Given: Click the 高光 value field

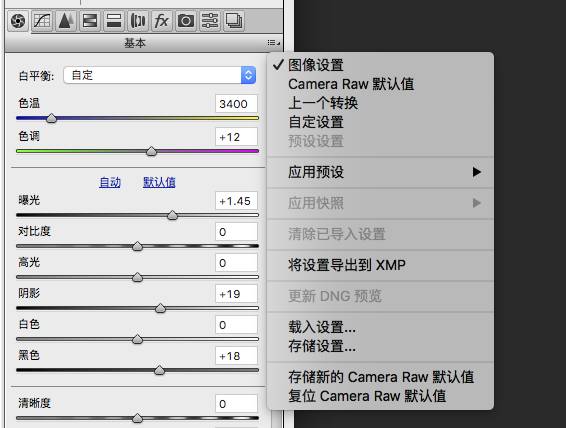Looking at the screenshot, I should [x=236, y=263].
